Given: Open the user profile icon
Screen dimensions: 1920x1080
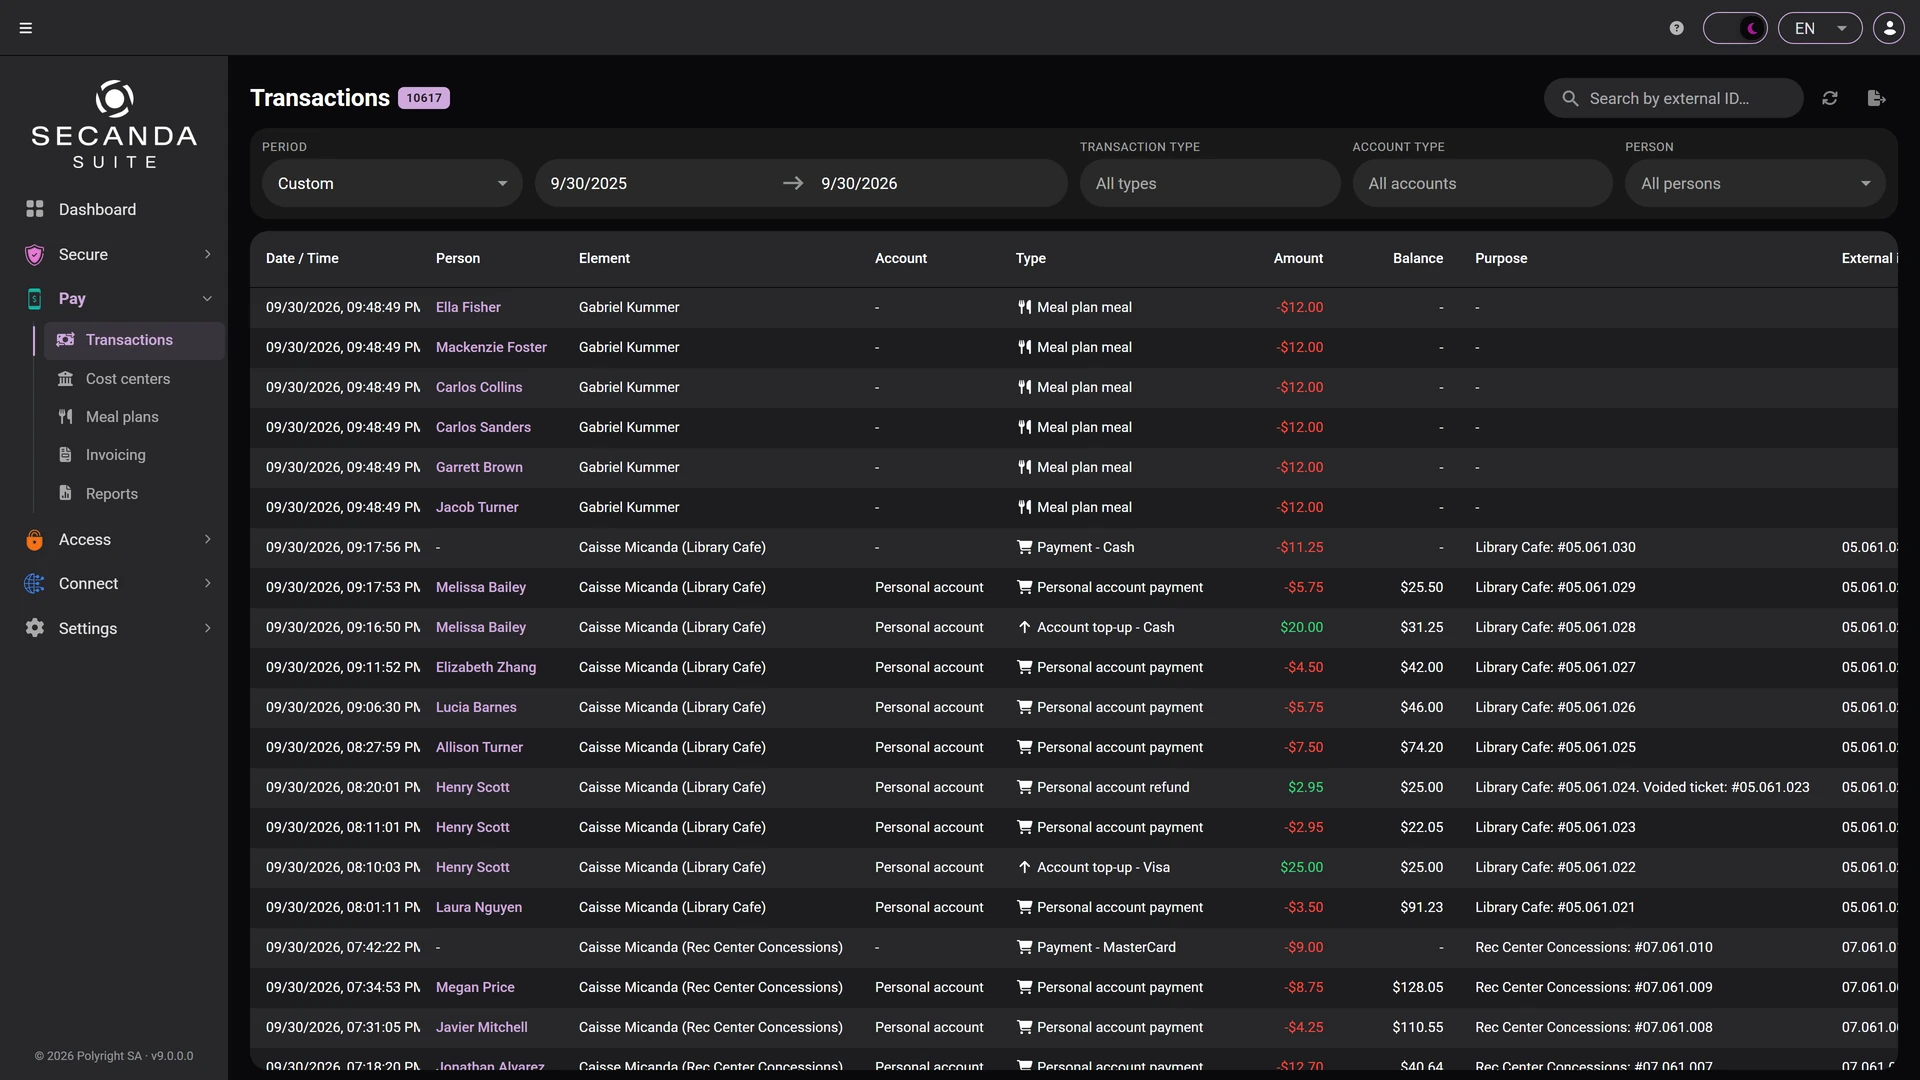Looking at the screenshot, I should 1889,28.
